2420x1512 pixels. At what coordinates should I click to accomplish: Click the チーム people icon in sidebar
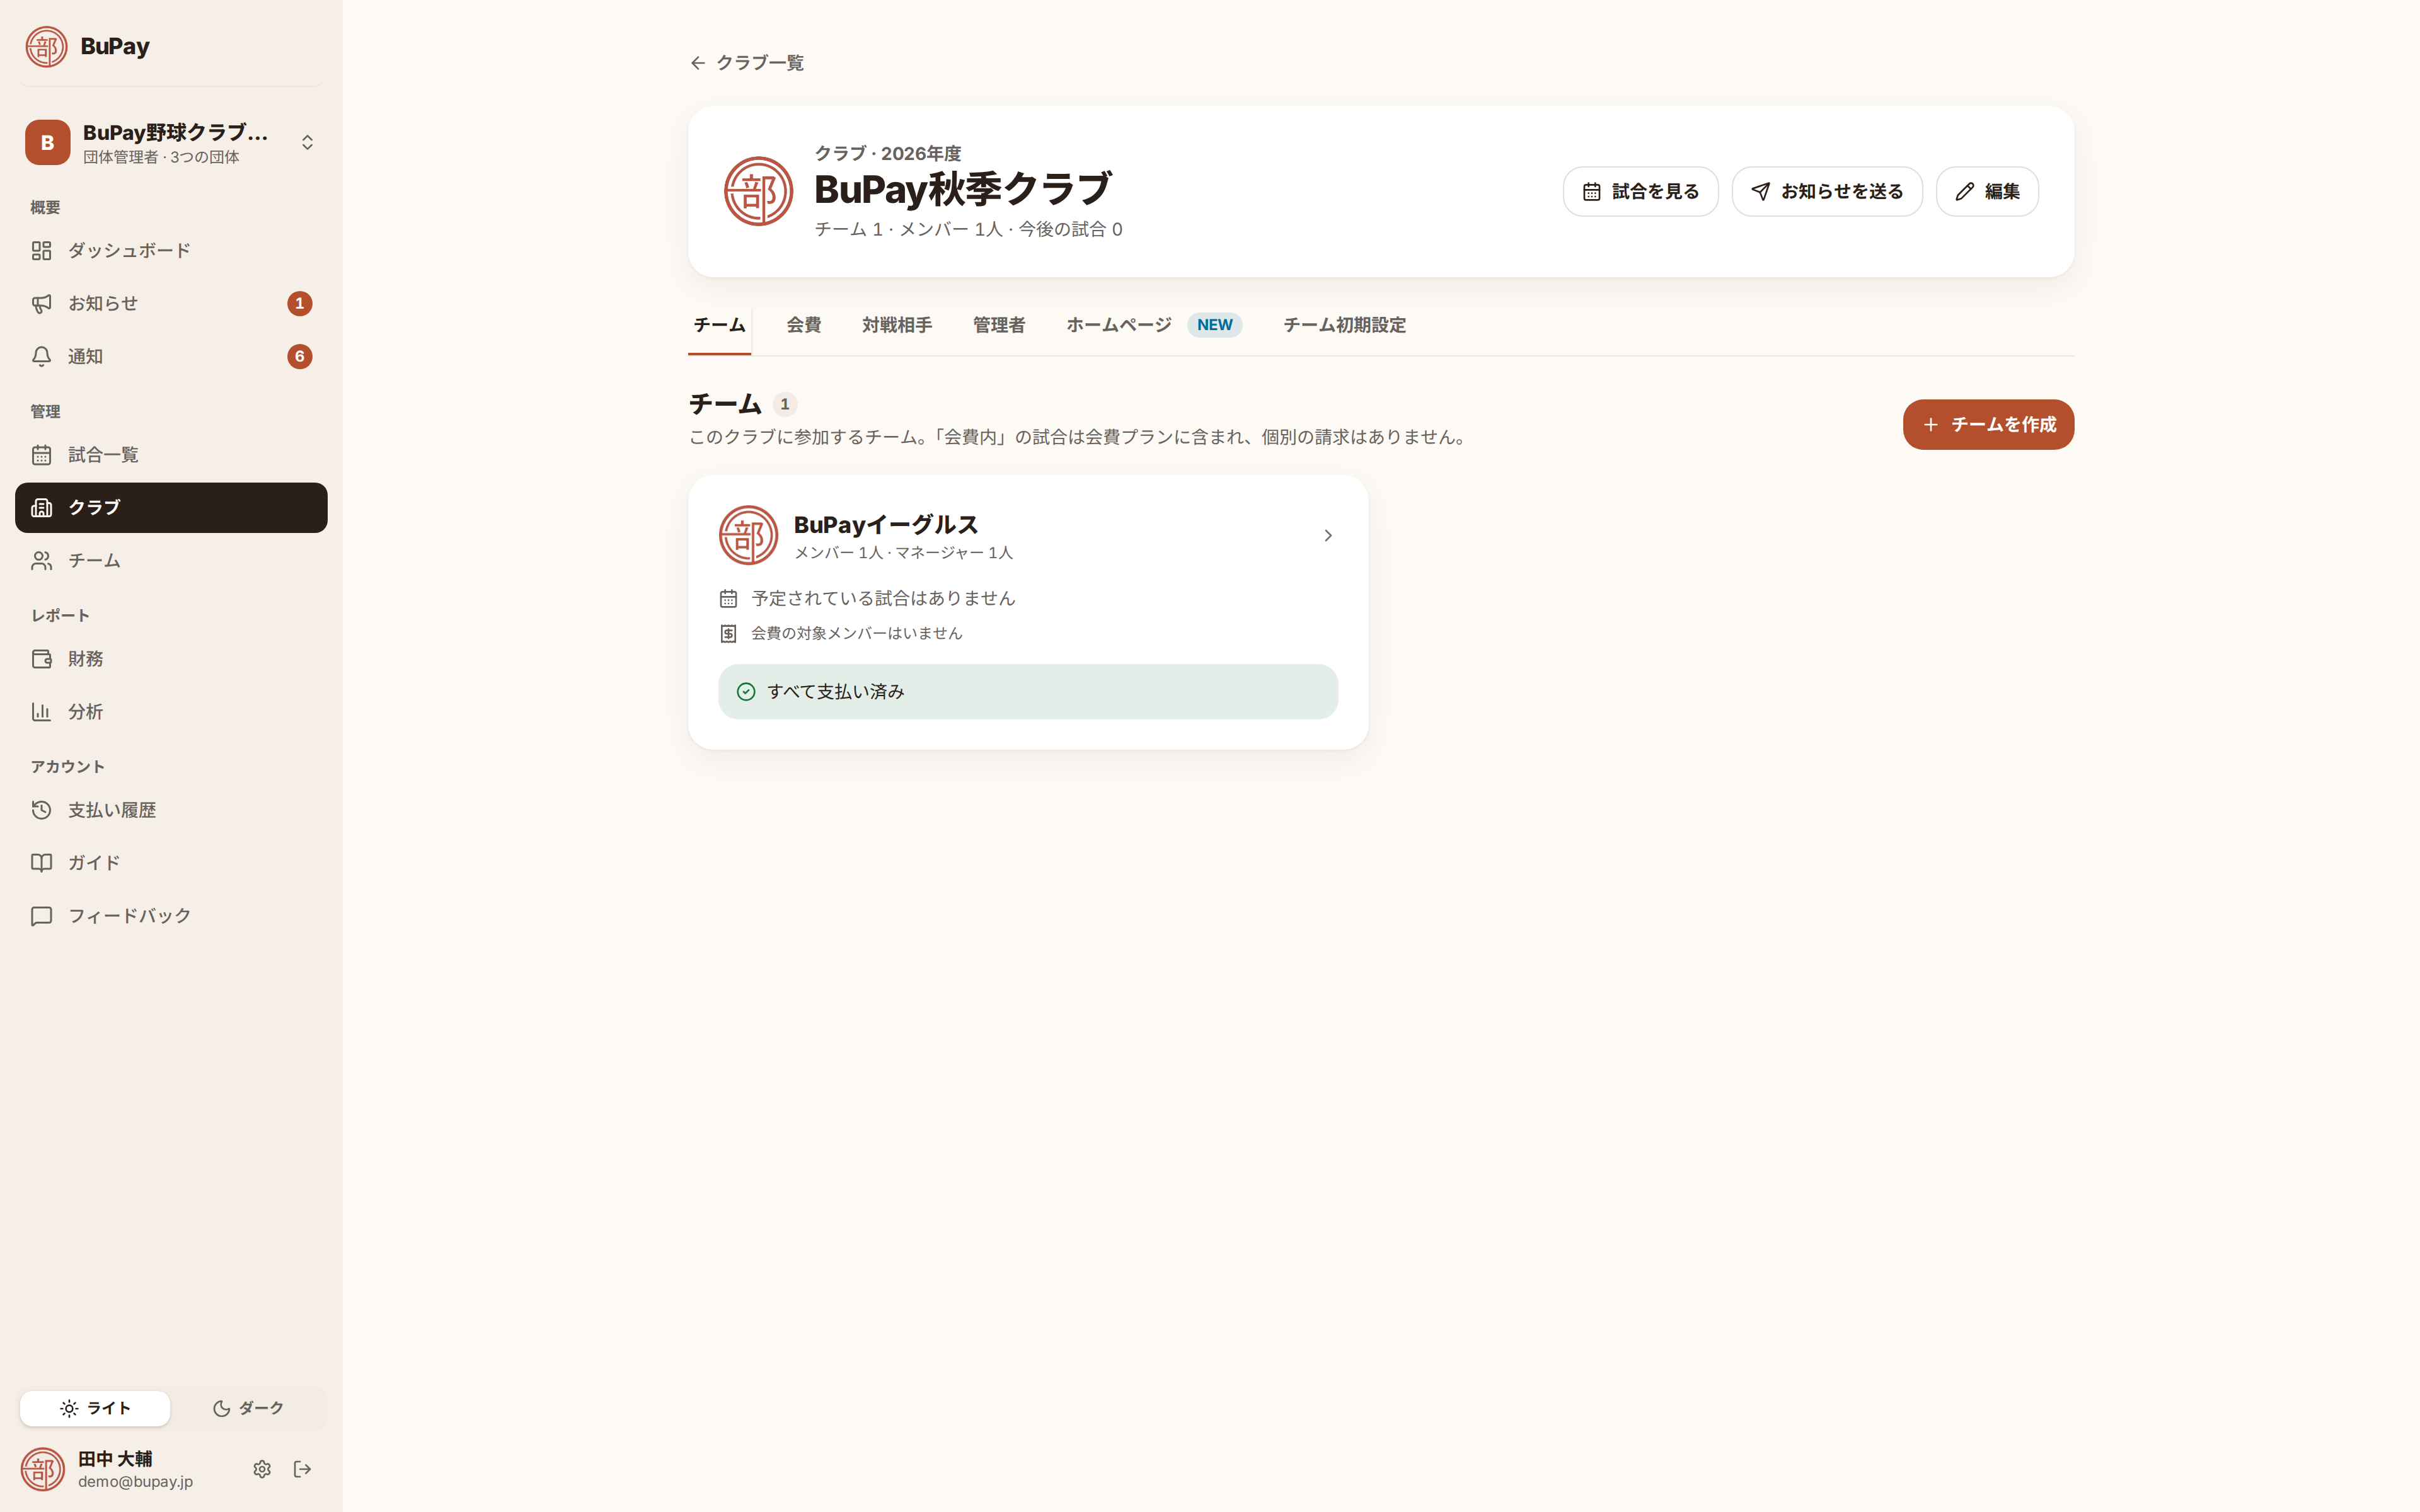(x=41, y=561)
